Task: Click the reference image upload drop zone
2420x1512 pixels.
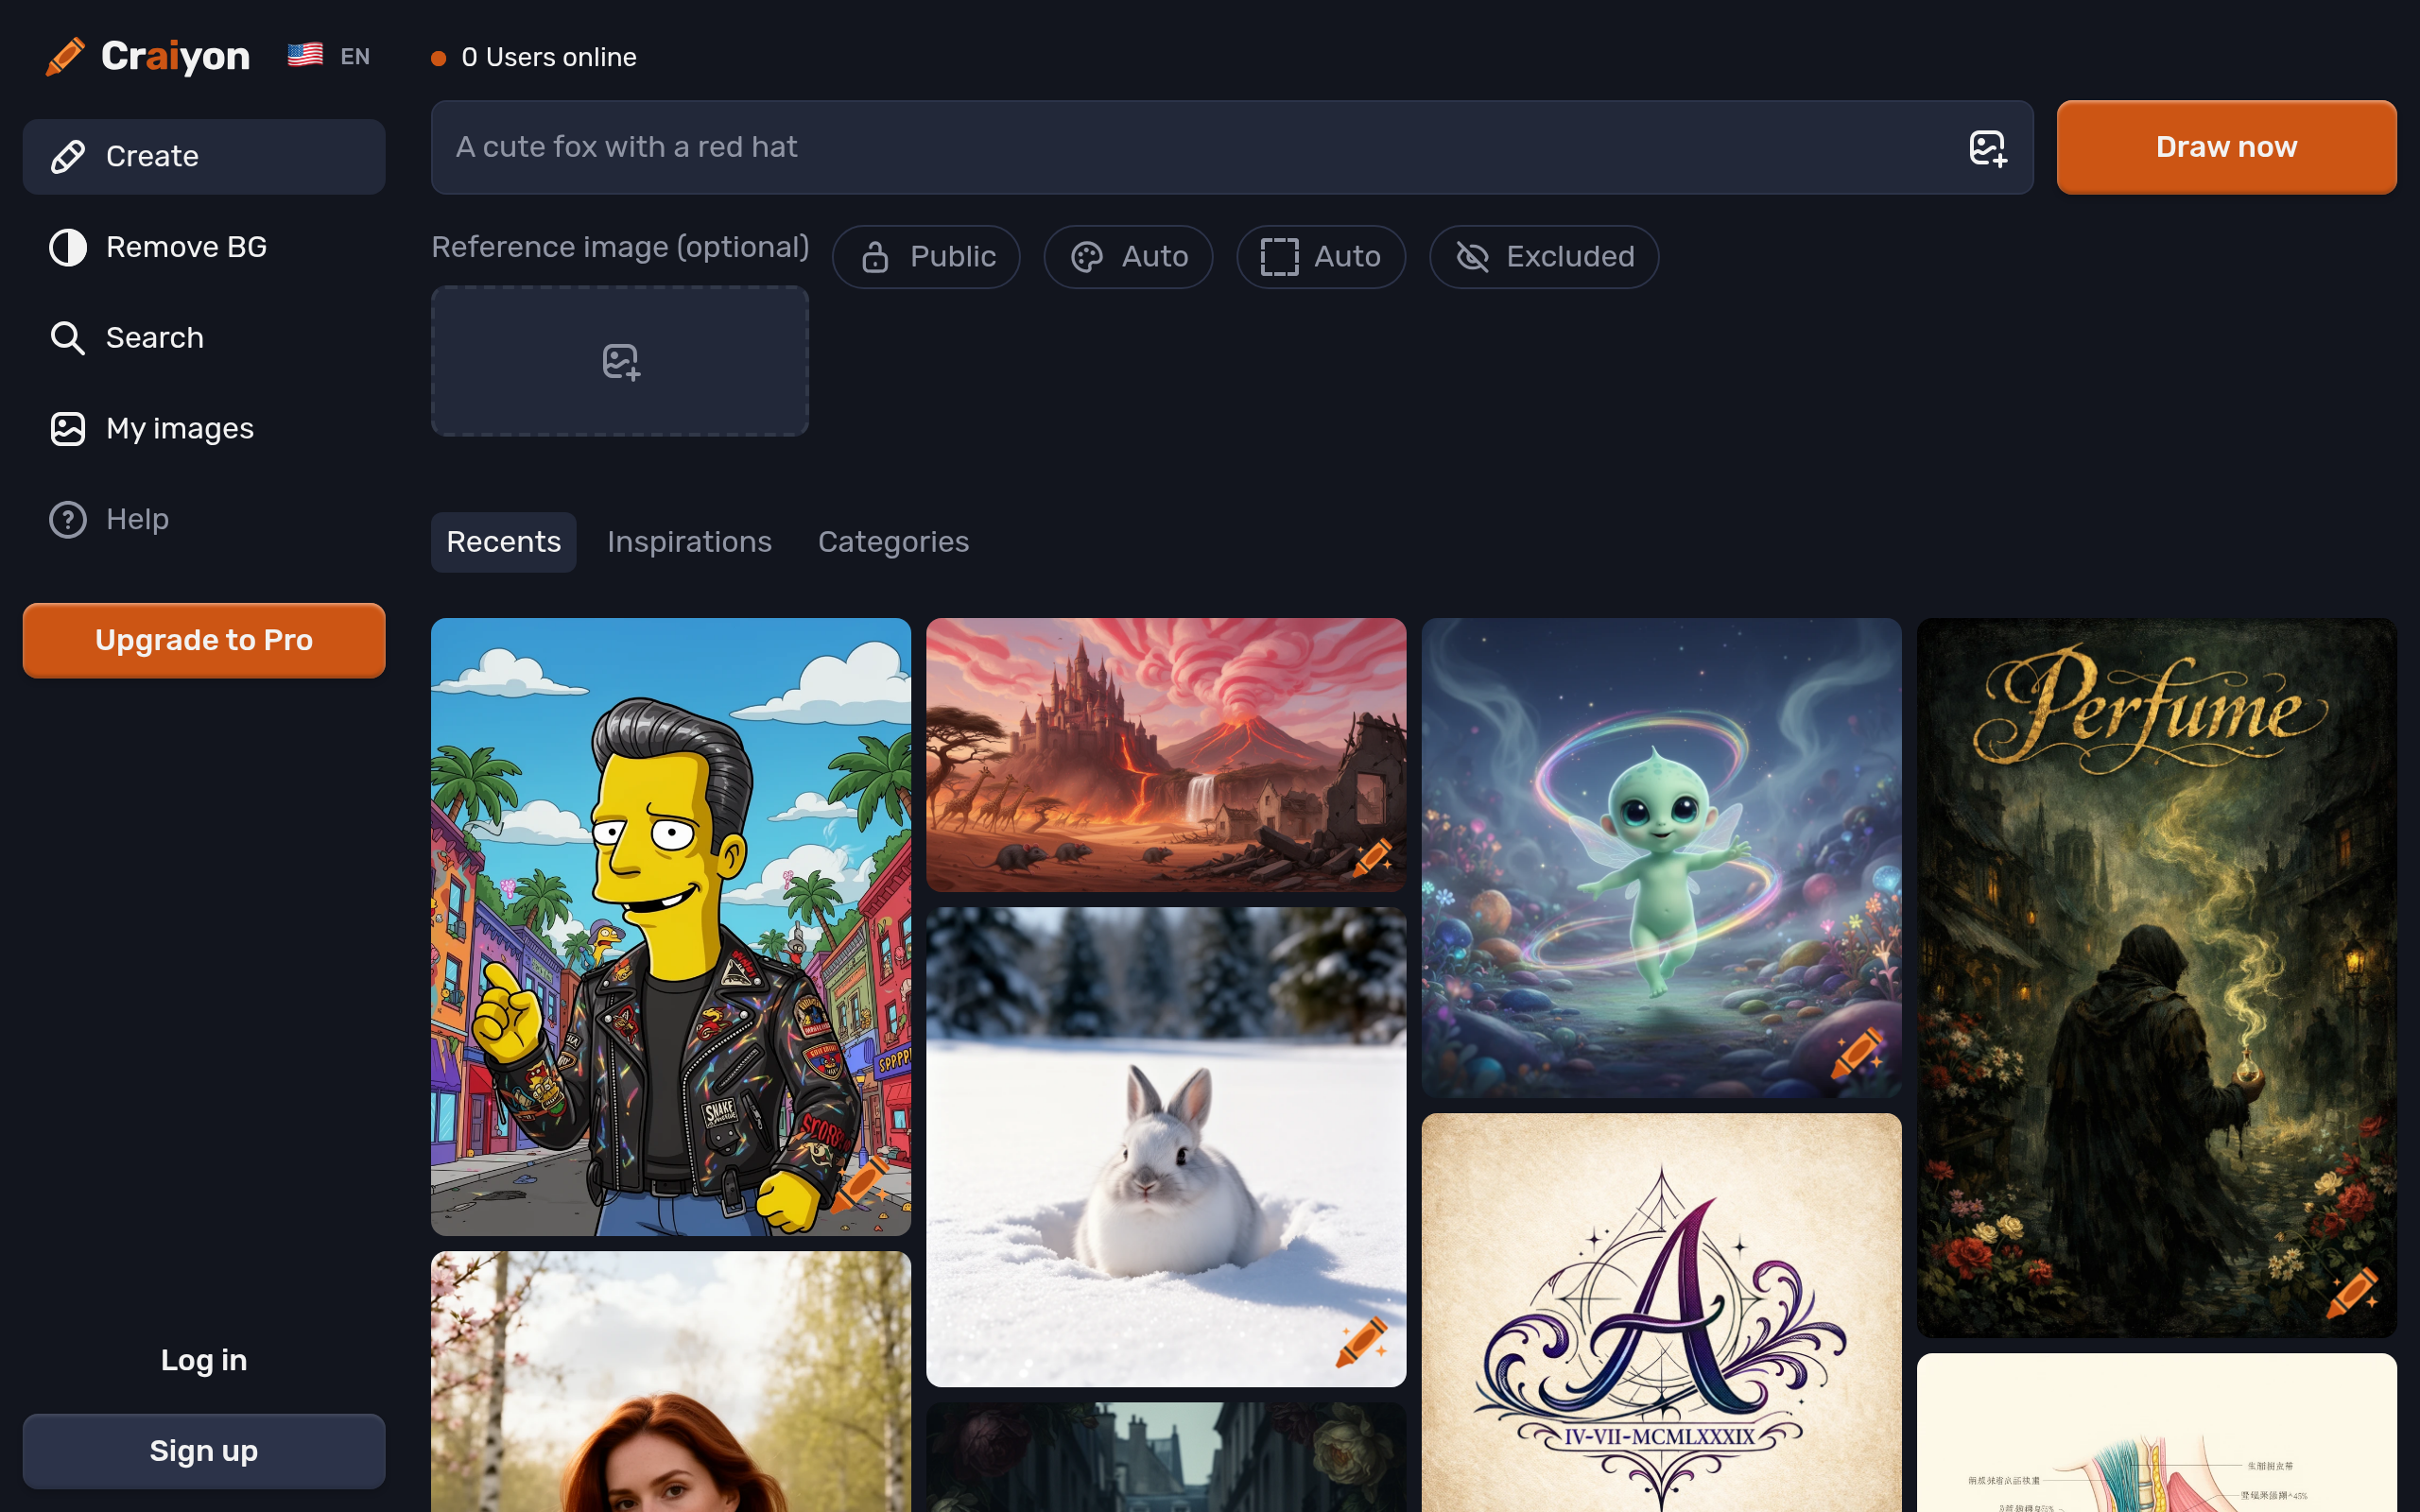Action: [x=620, y=361]
